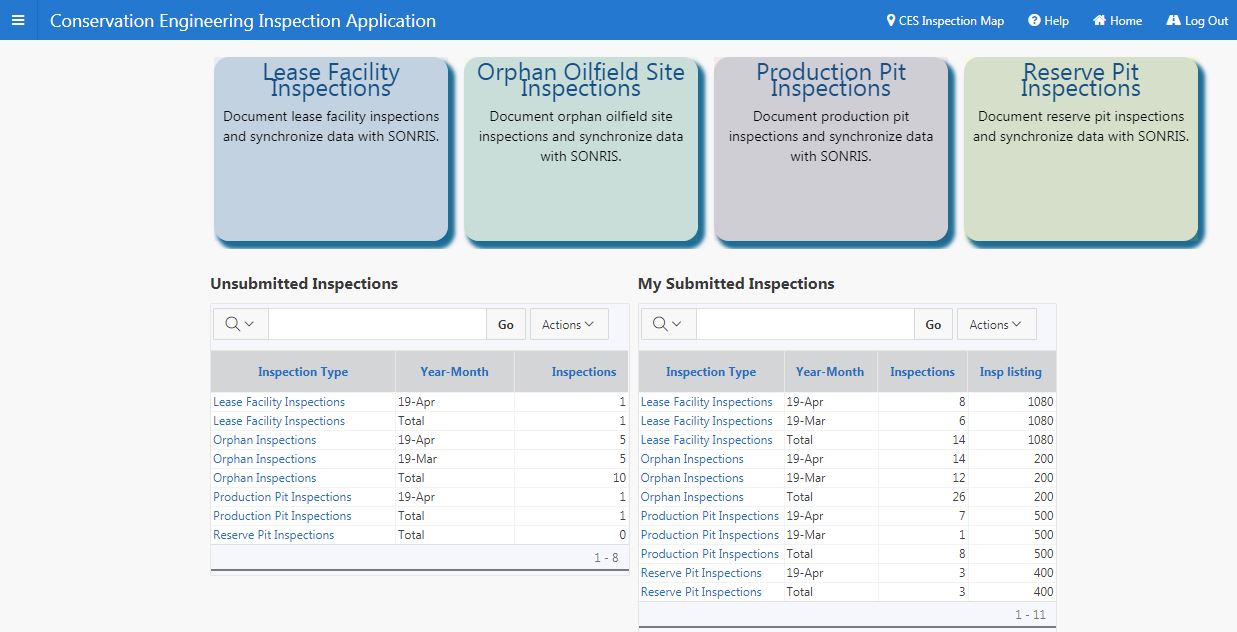Open the CES Inspection Map
Viewport: 1237px width, 632px height.
[x=945, y=21]
